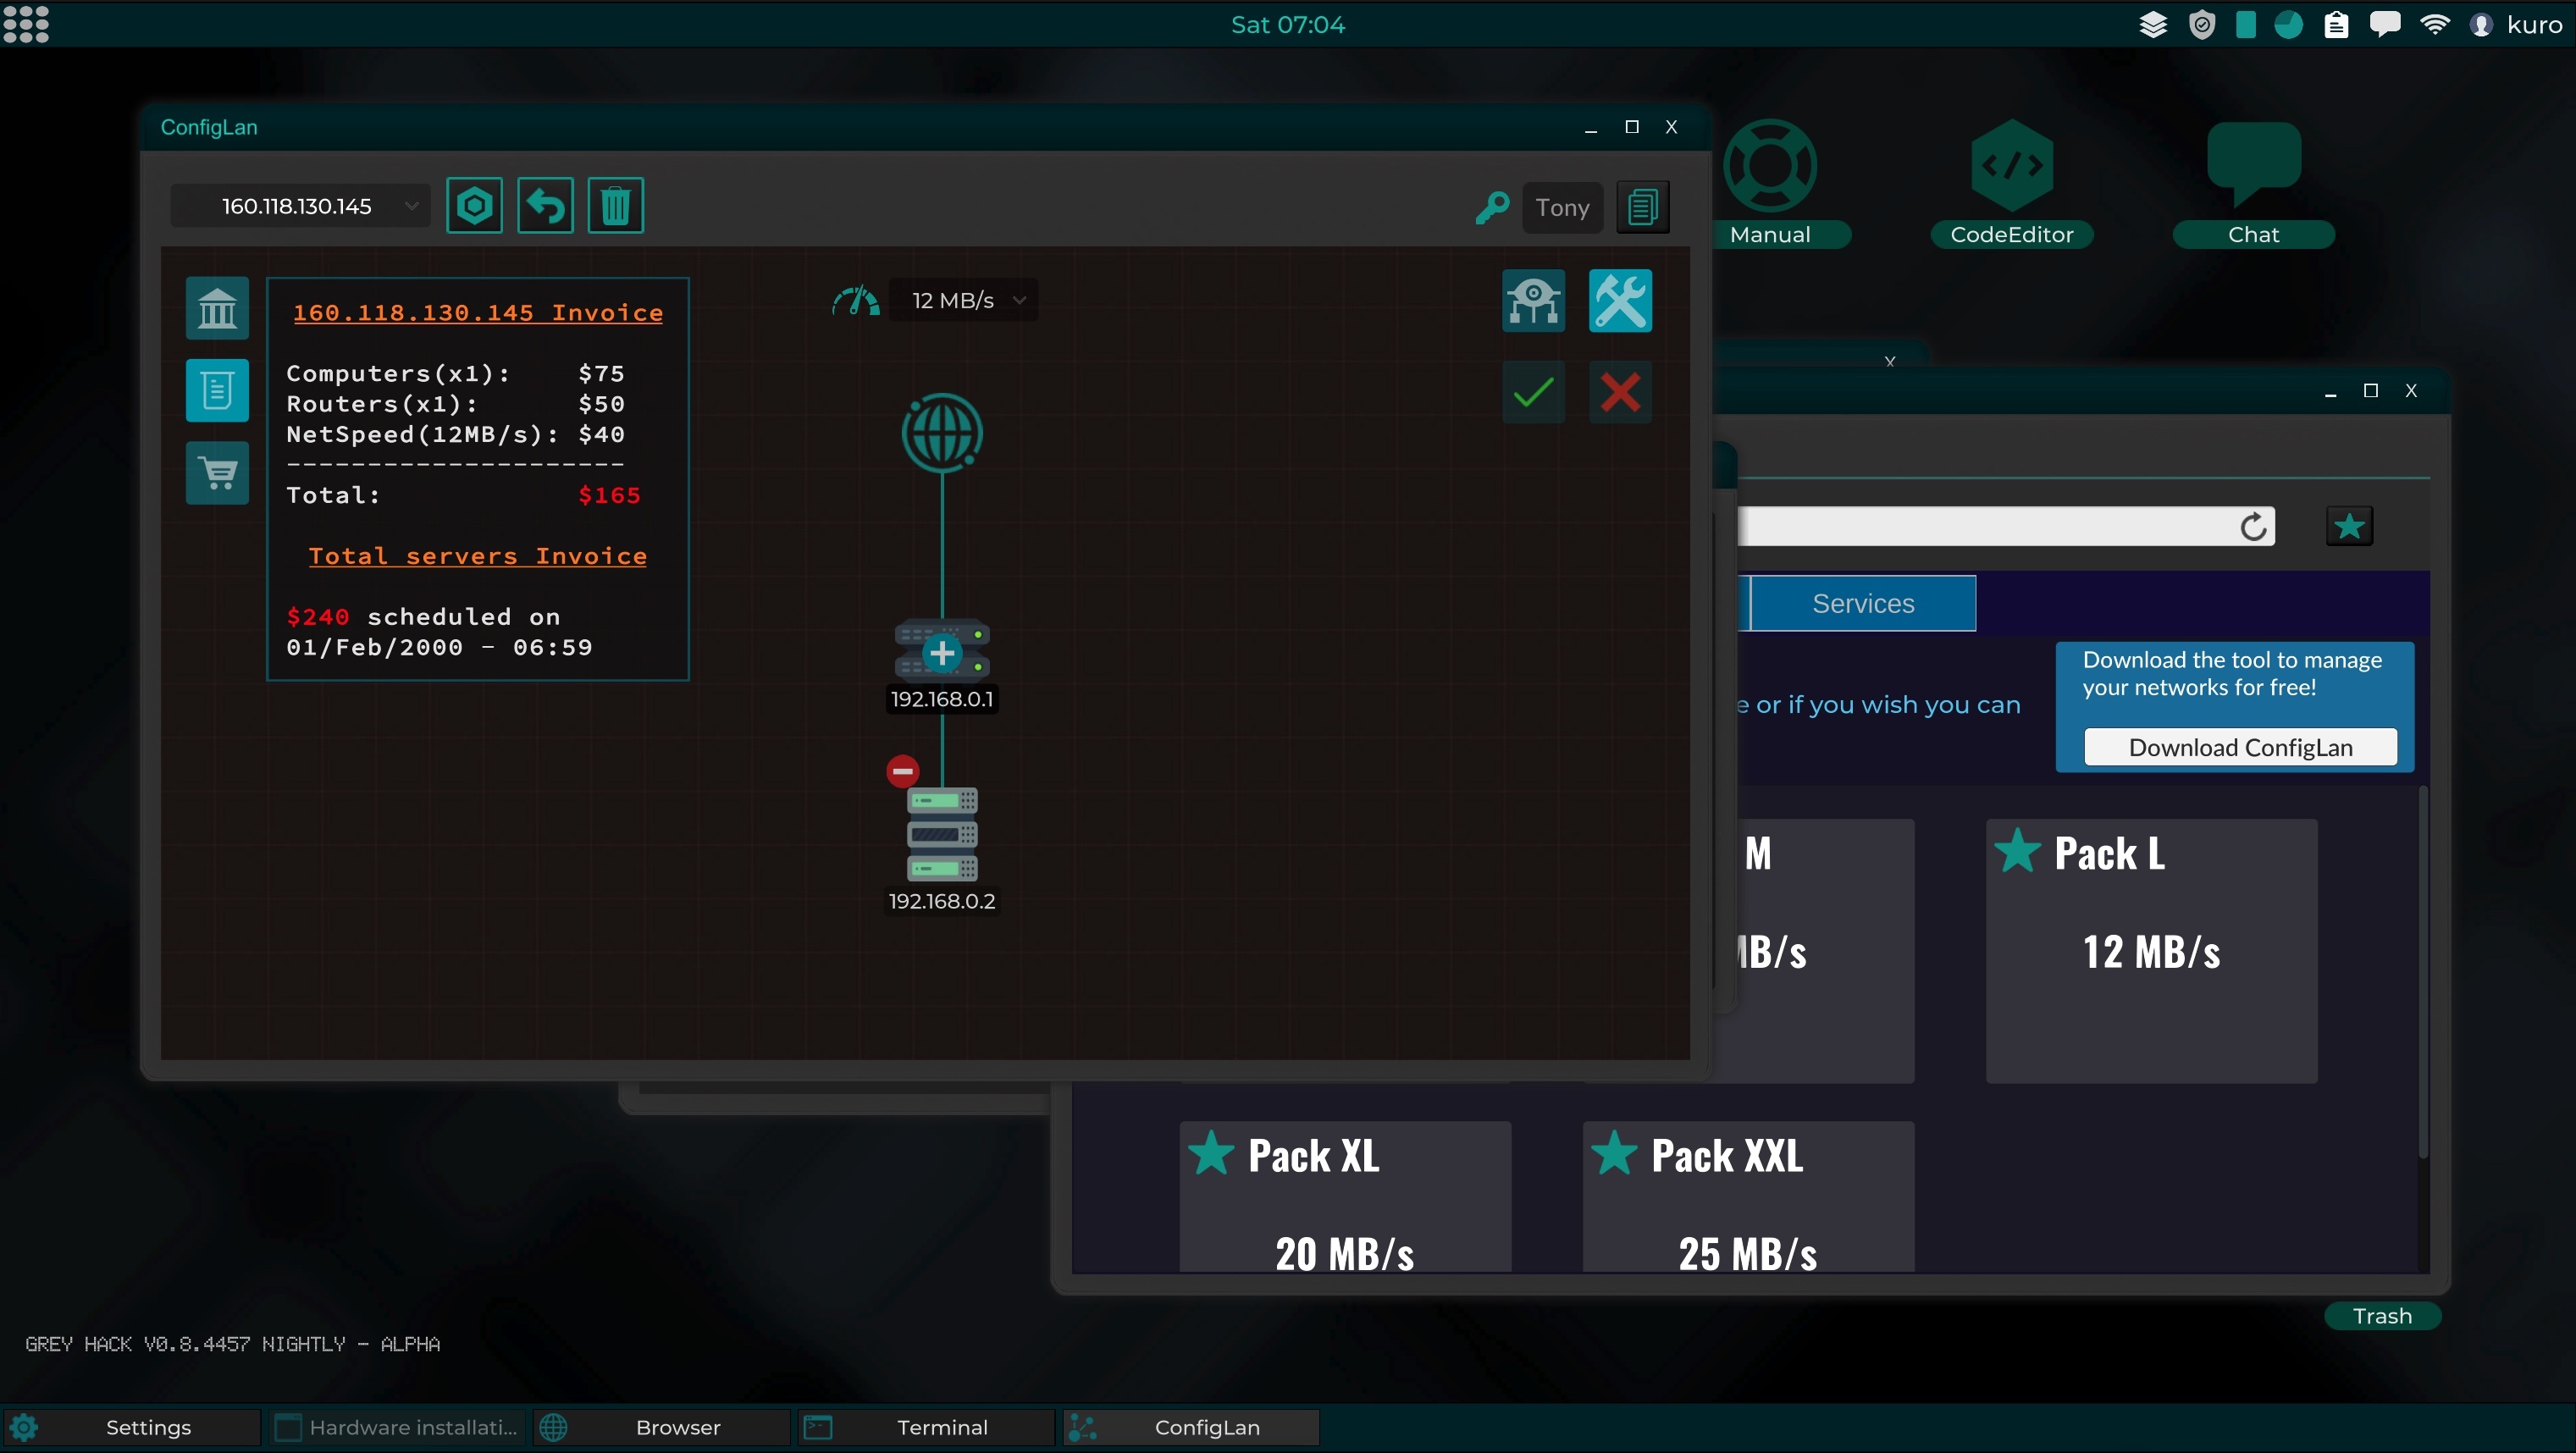Click the Total servers Invoice link

tap(478, 554)
